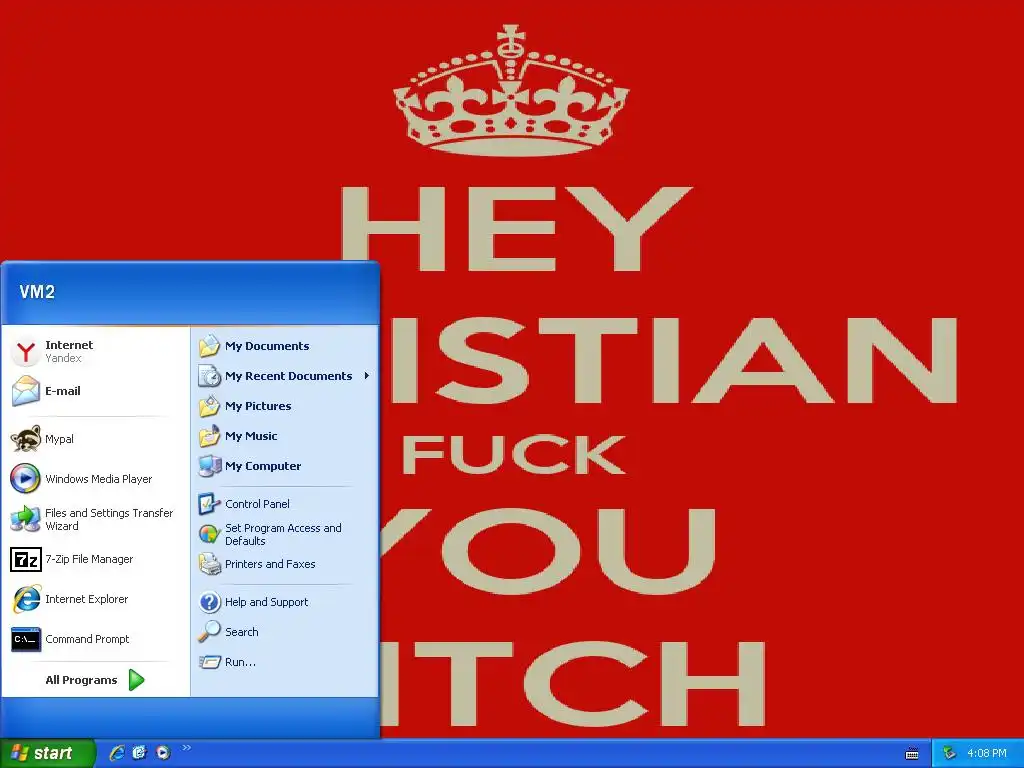The image size is (1024, 768).
Task: Open Printers and Faxes
Action: (285, 564)
